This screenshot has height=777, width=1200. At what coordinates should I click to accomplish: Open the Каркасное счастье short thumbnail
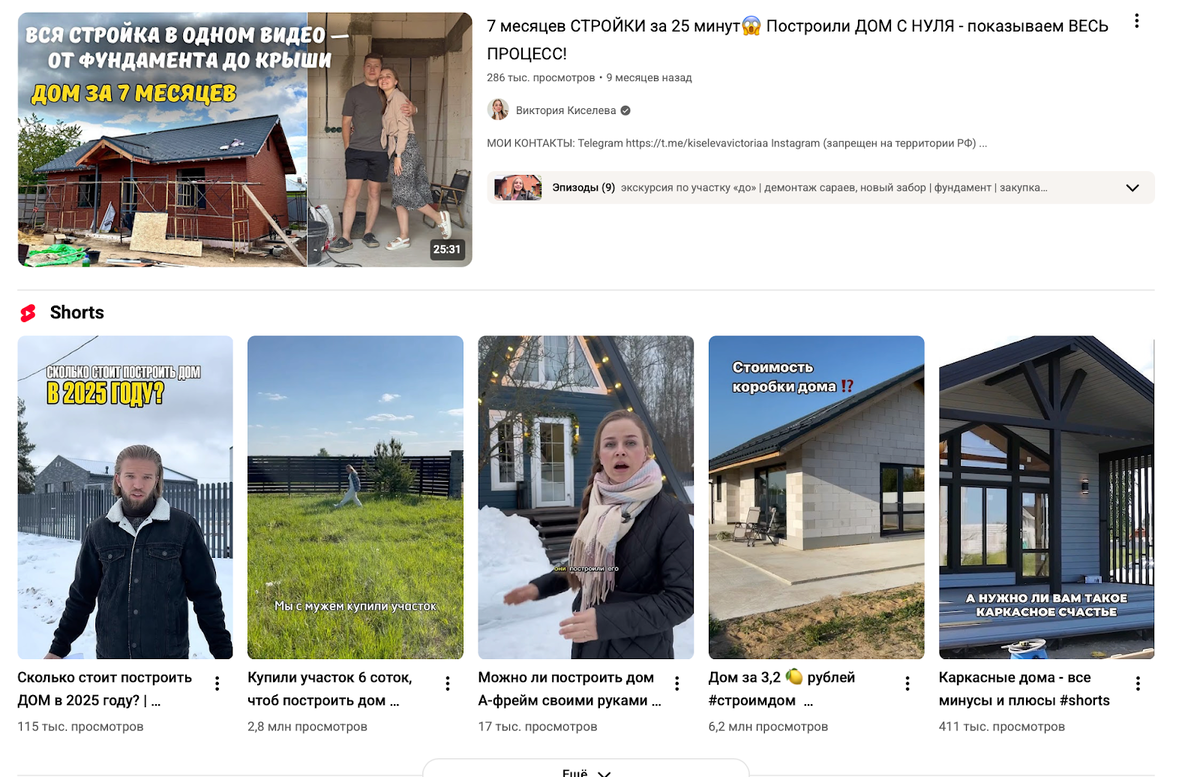1046,497
